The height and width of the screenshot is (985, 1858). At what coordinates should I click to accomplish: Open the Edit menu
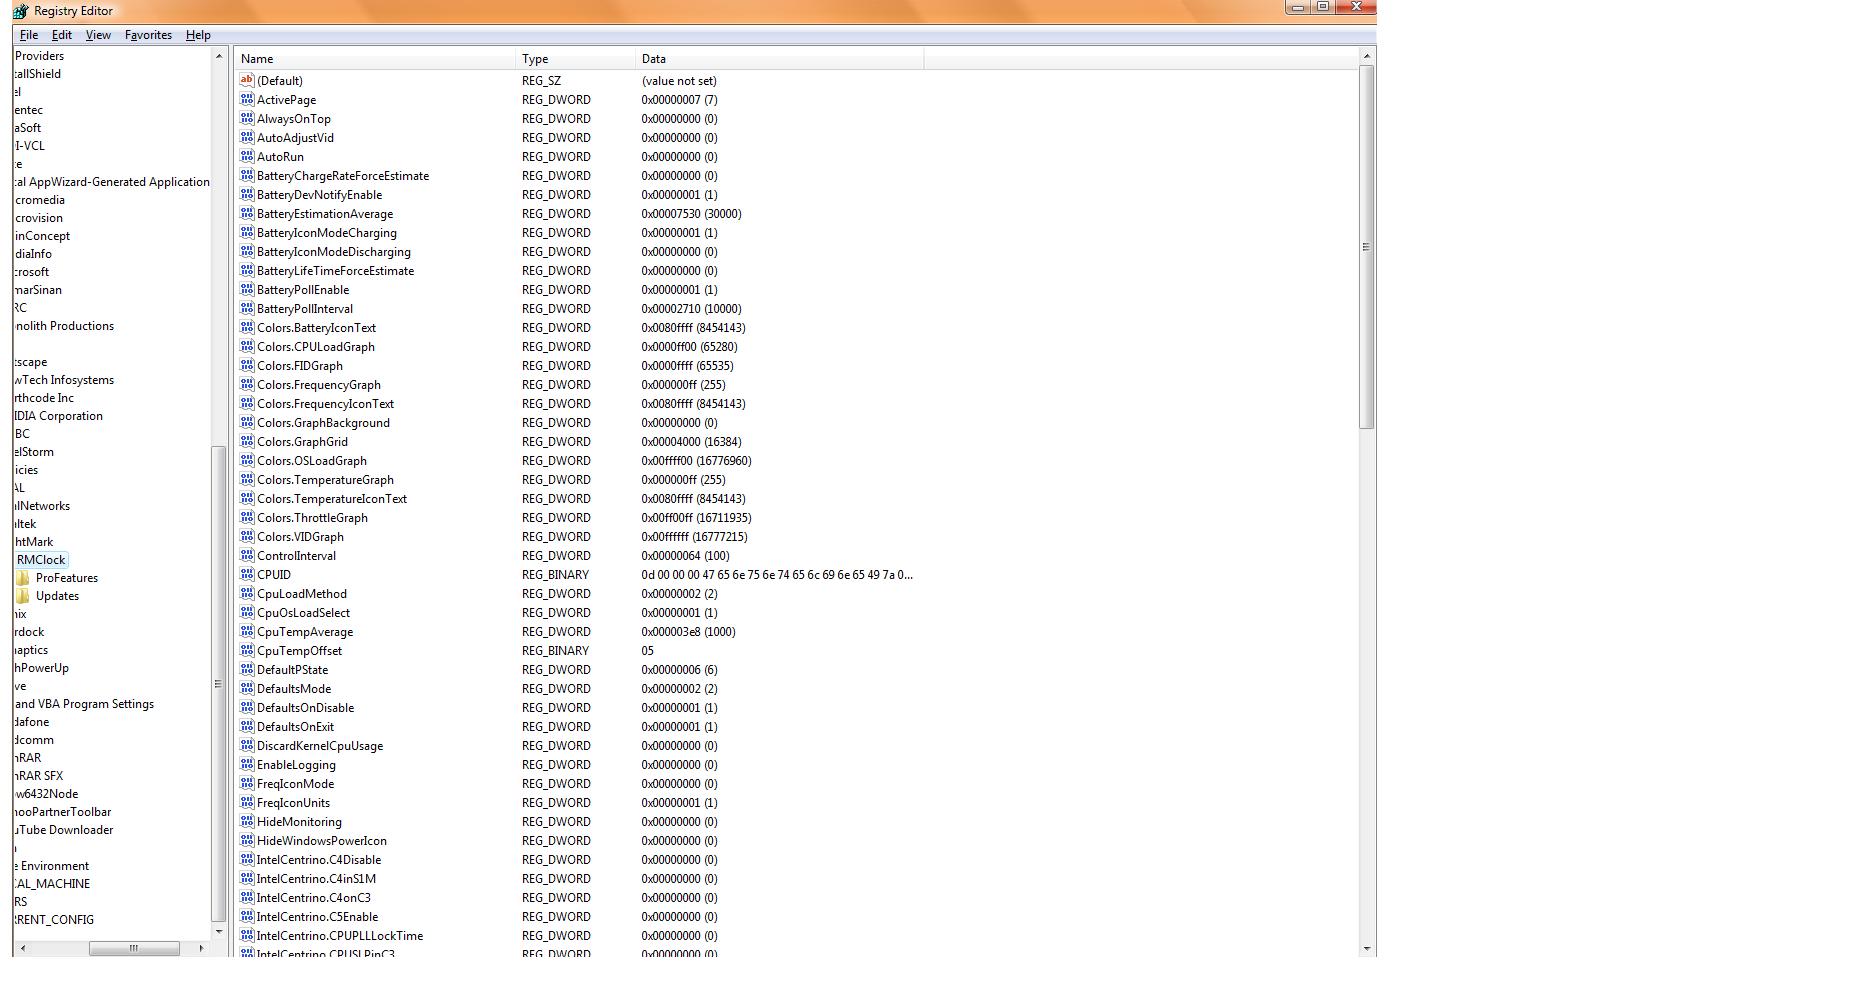62,35
